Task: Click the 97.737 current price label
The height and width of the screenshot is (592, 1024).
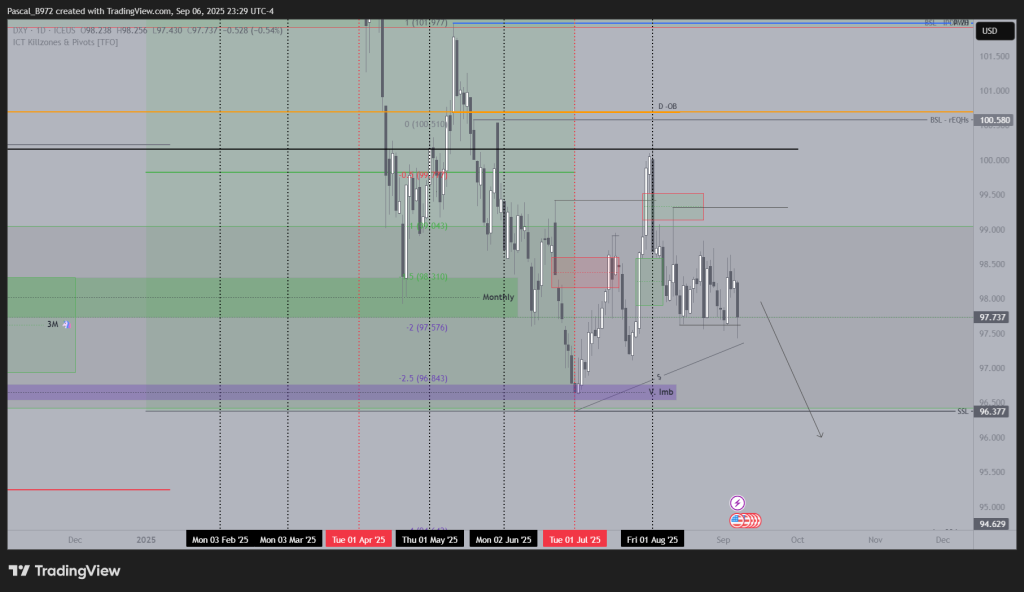Action: pyautogui.click(x=993, y=317)
